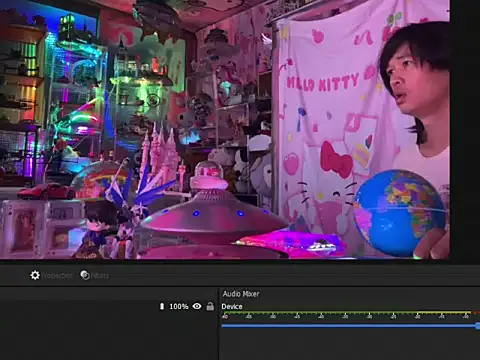Screen dimensions: 480x360
Task: Click the Hello Kitty banner text in preview
Action: [x=323, y=83]
